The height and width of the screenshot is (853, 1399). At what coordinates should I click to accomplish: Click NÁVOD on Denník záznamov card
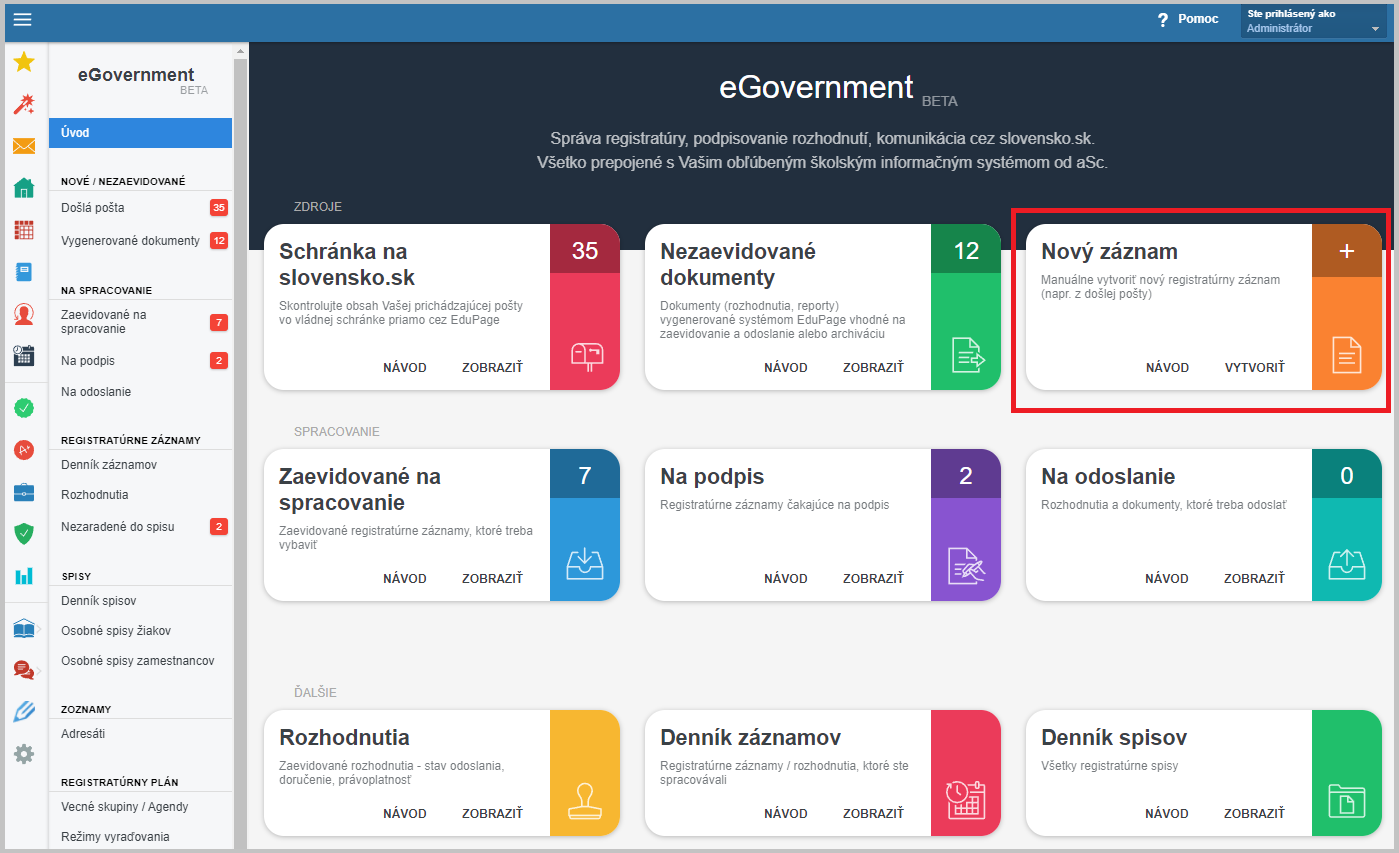pos(786,814)
